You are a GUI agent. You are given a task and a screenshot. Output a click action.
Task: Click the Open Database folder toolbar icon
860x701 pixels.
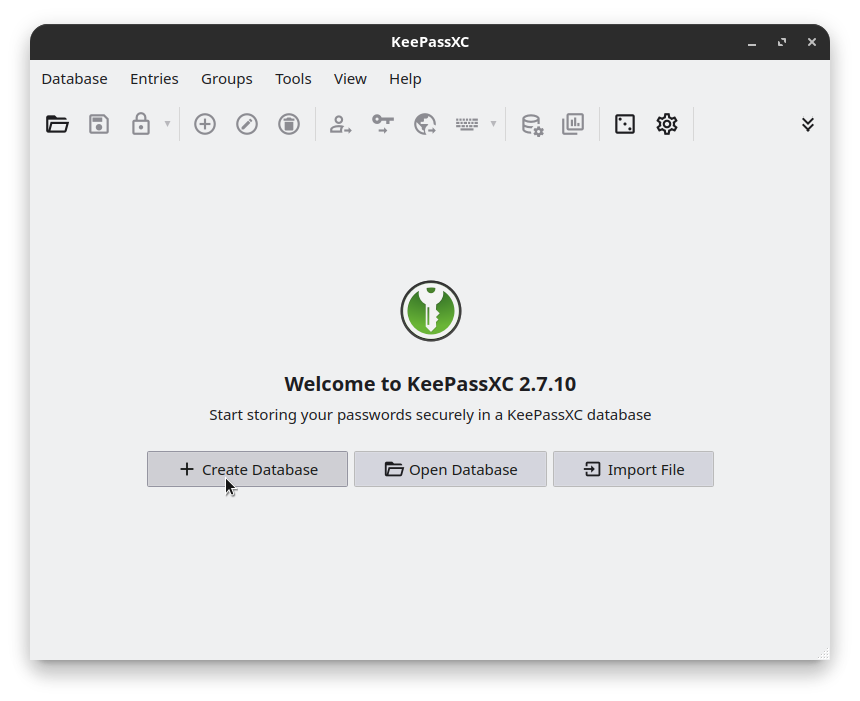[x=57, y=124]
